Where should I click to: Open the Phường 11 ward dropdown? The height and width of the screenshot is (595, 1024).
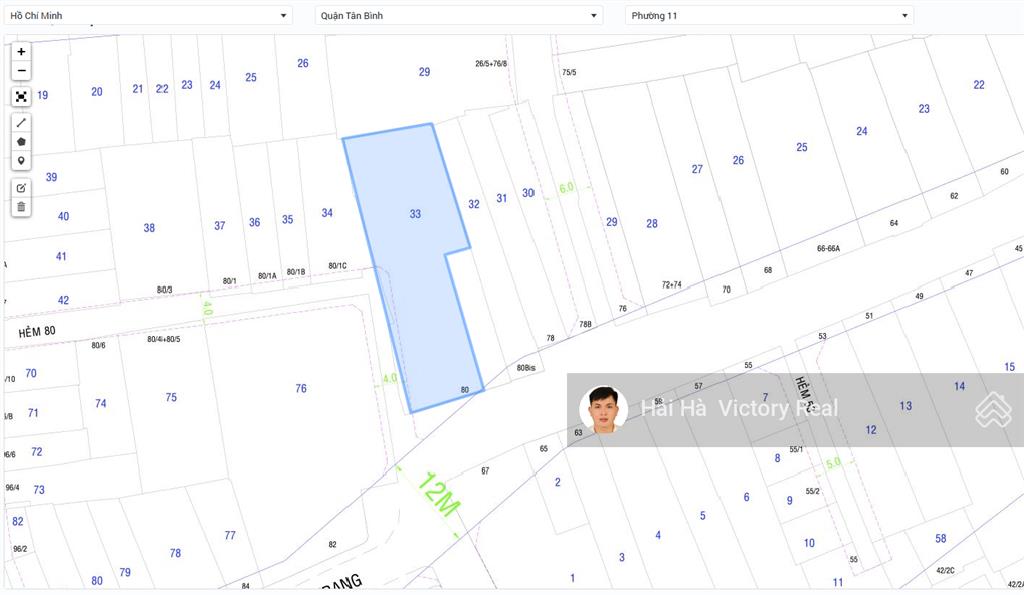769,16
